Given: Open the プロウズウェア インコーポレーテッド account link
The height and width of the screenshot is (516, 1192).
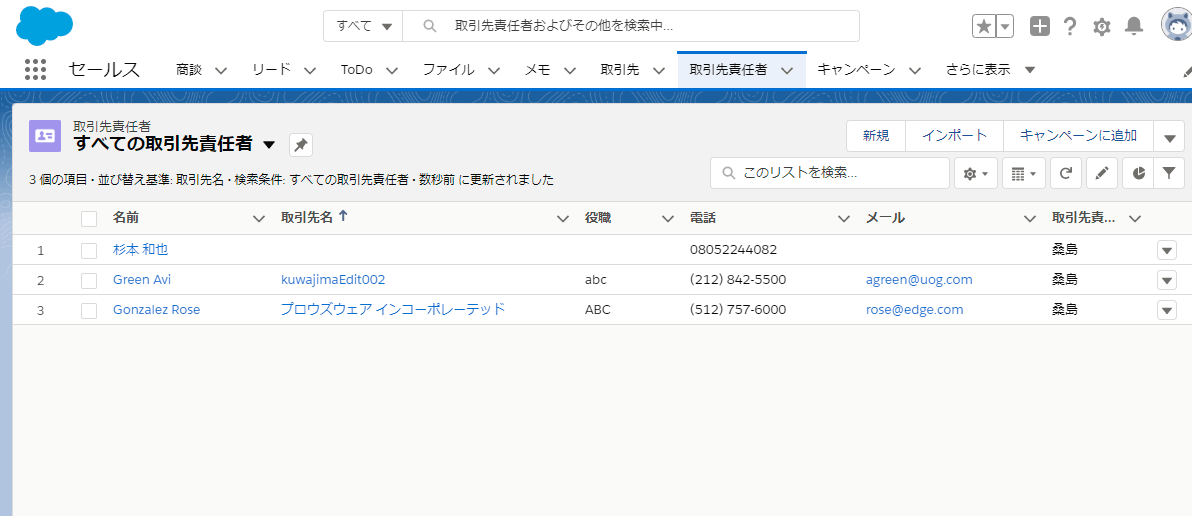Looking at the screenshot, I should click(393, 309).
